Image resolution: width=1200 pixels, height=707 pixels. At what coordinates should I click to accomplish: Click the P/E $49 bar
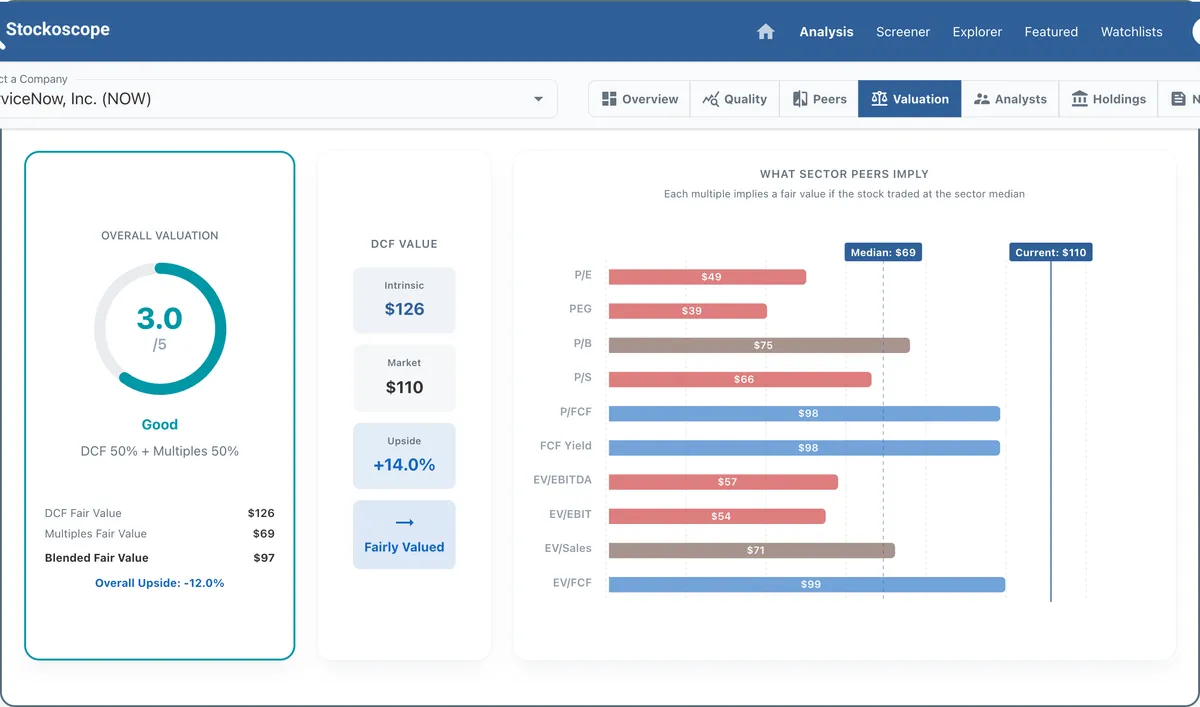(x=707, y=277)
